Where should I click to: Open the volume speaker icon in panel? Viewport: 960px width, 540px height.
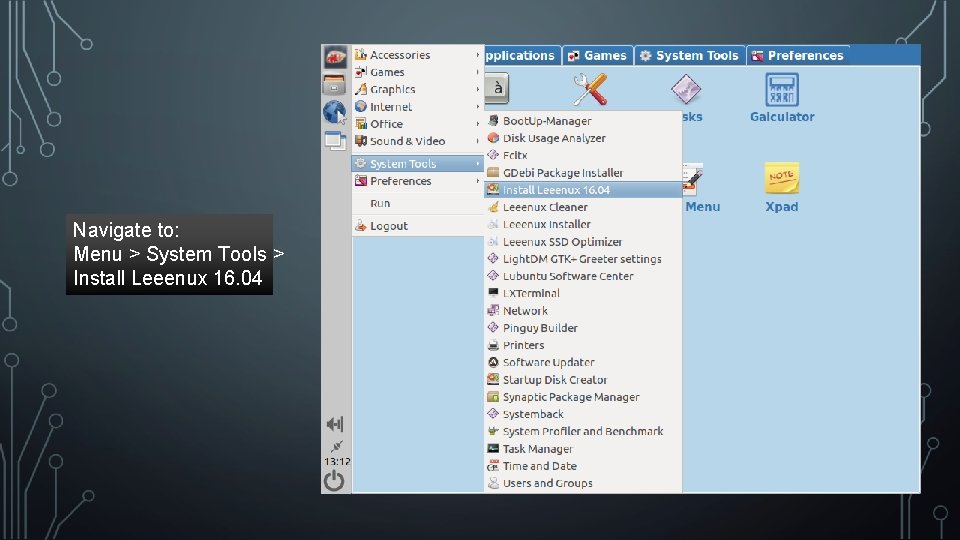pos(335,424)
